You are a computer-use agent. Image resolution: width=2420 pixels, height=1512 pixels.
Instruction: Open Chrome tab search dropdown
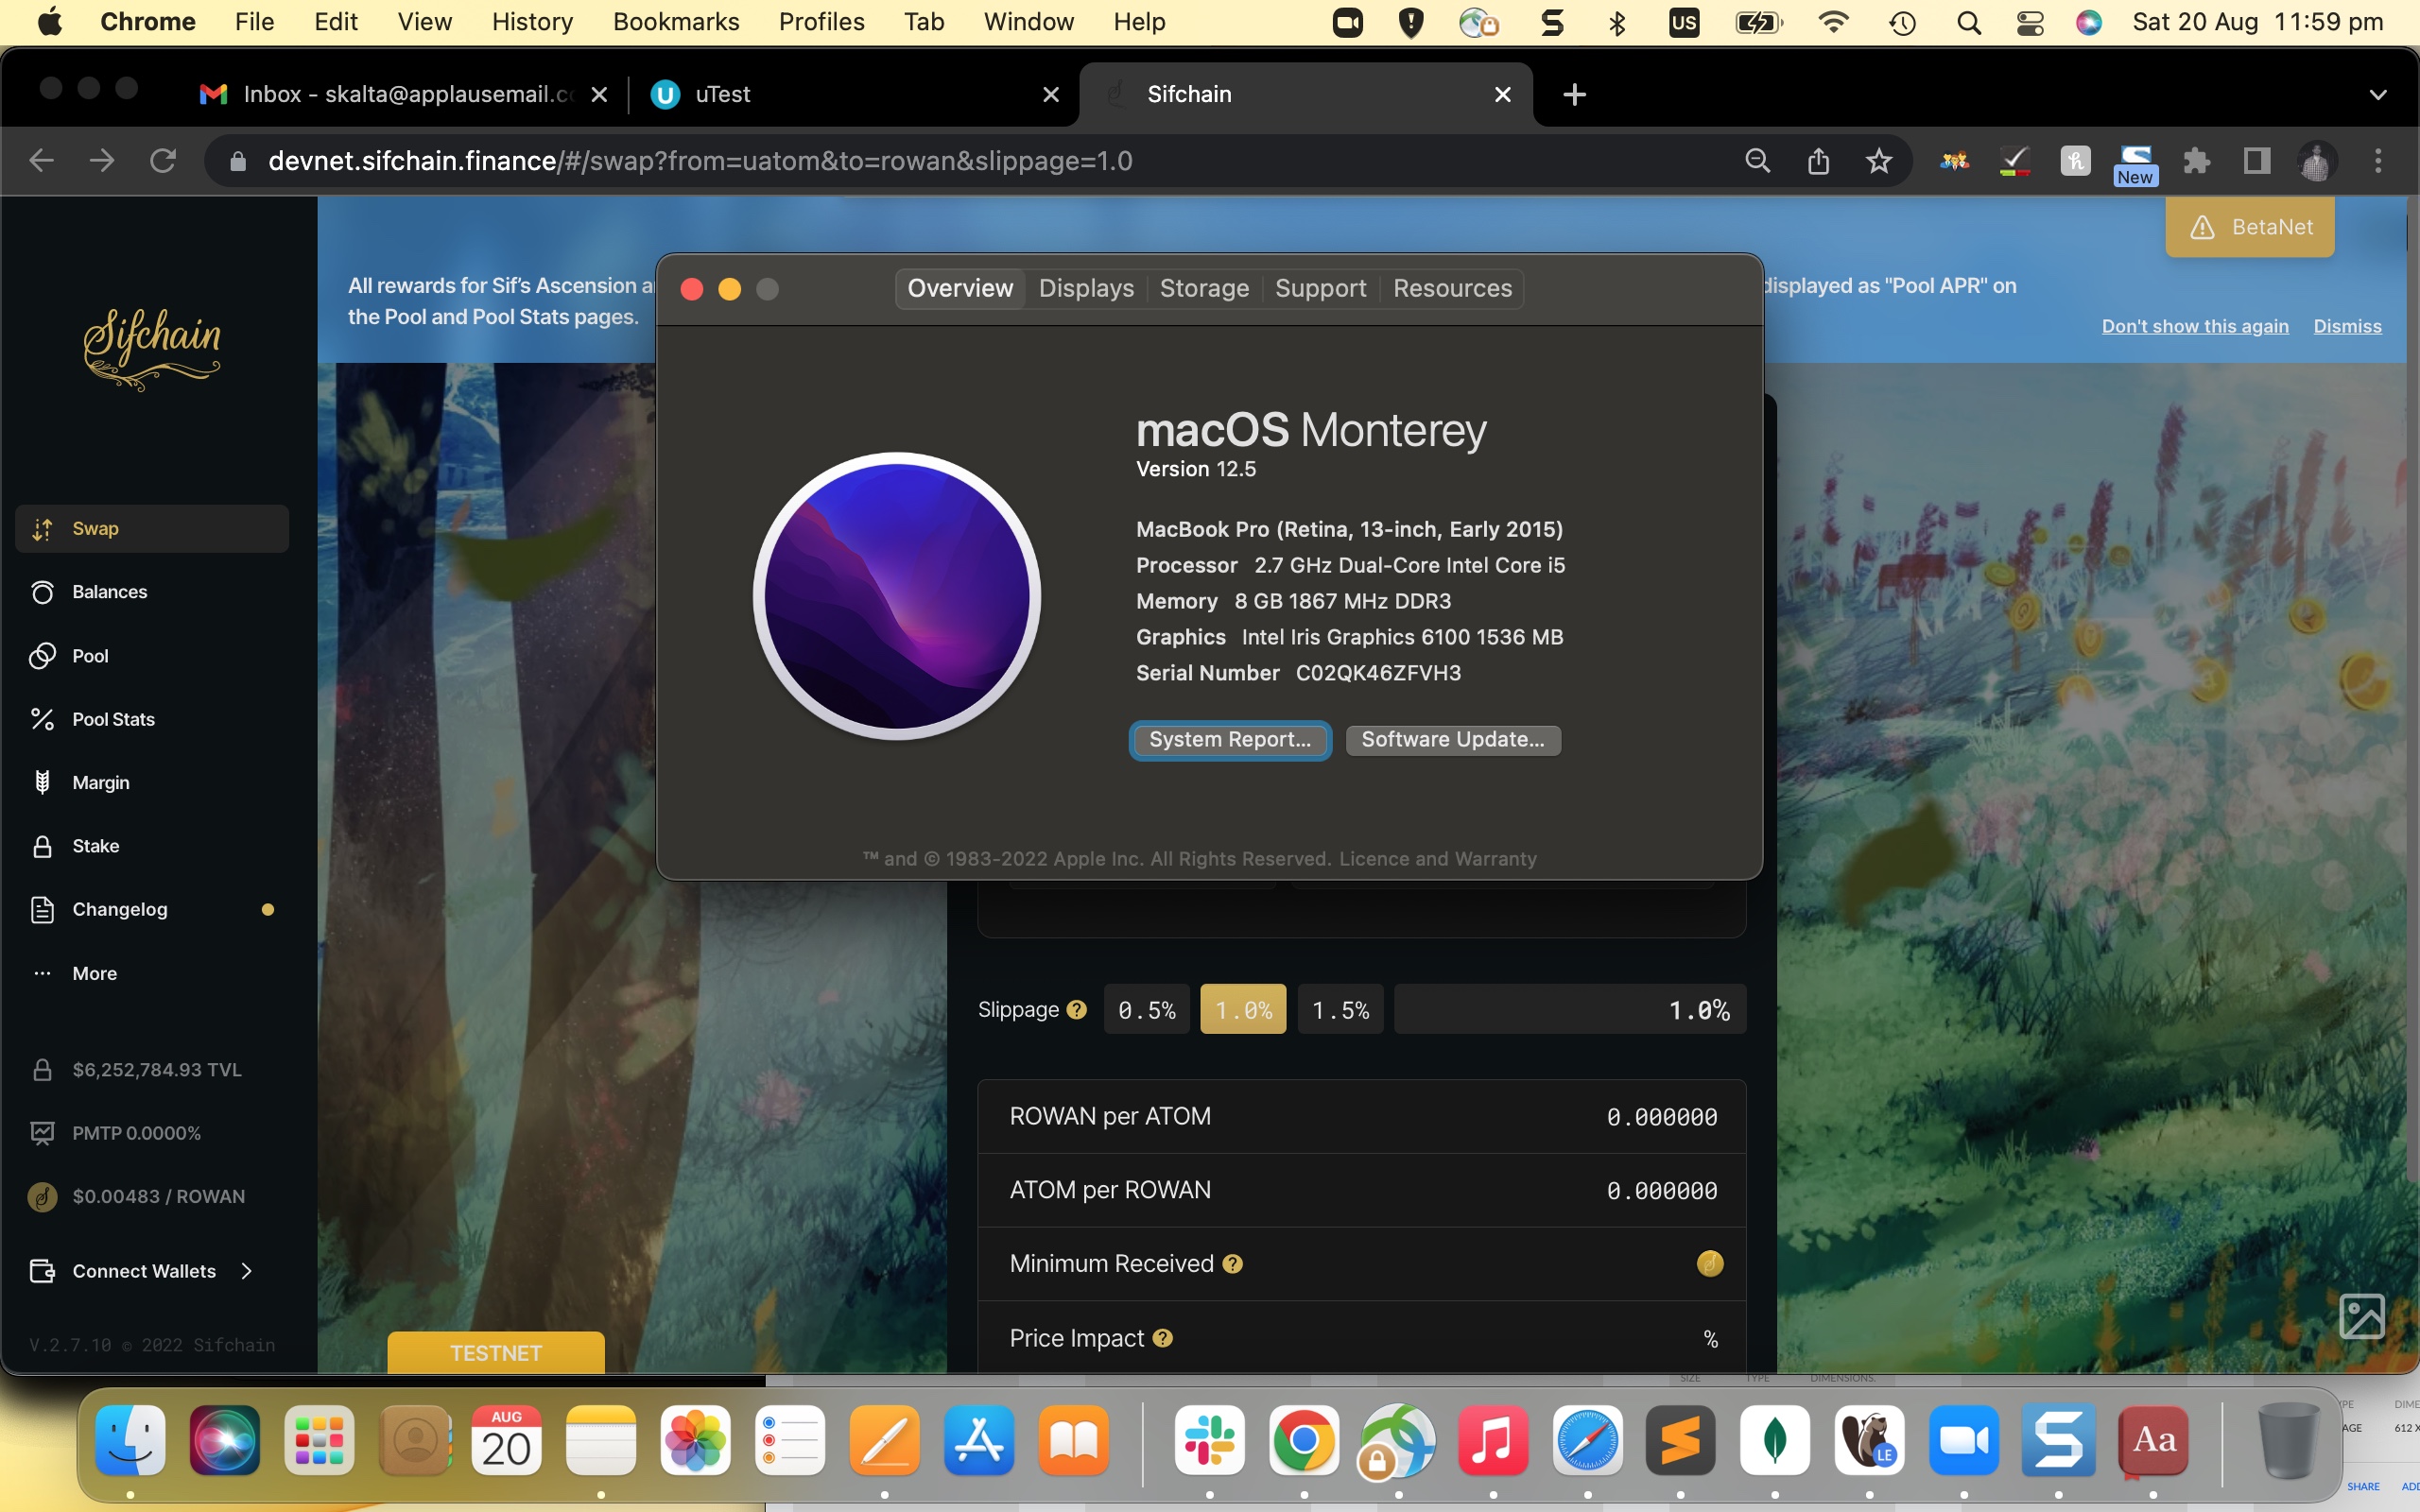tap(2378, 95)
